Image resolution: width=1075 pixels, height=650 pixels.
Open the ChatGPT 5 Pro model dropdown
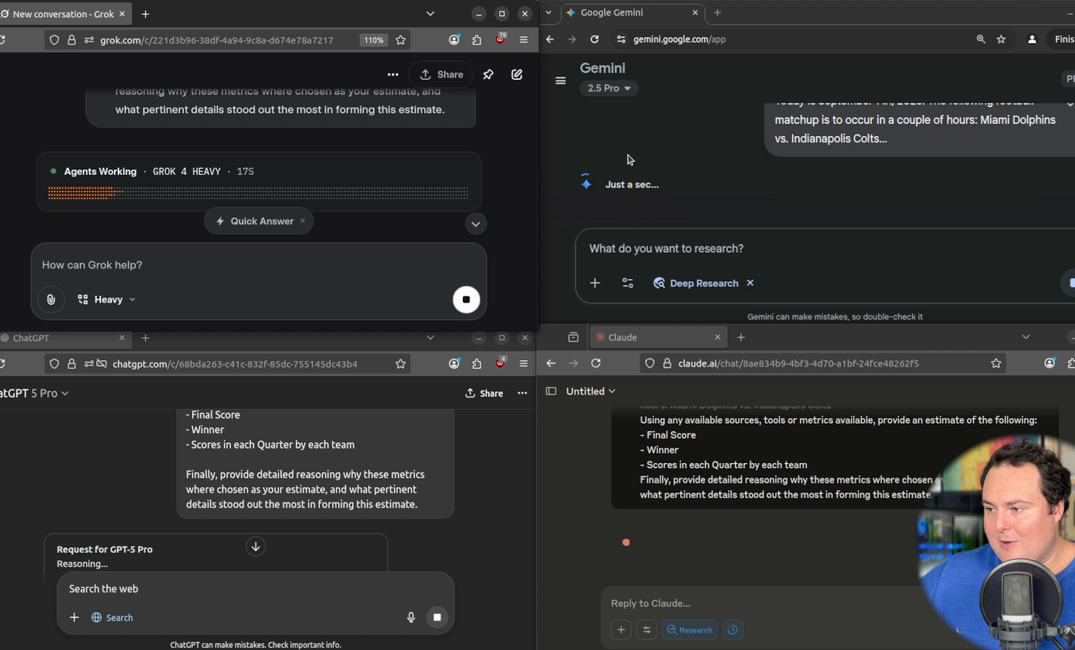[x=34, y=394]
